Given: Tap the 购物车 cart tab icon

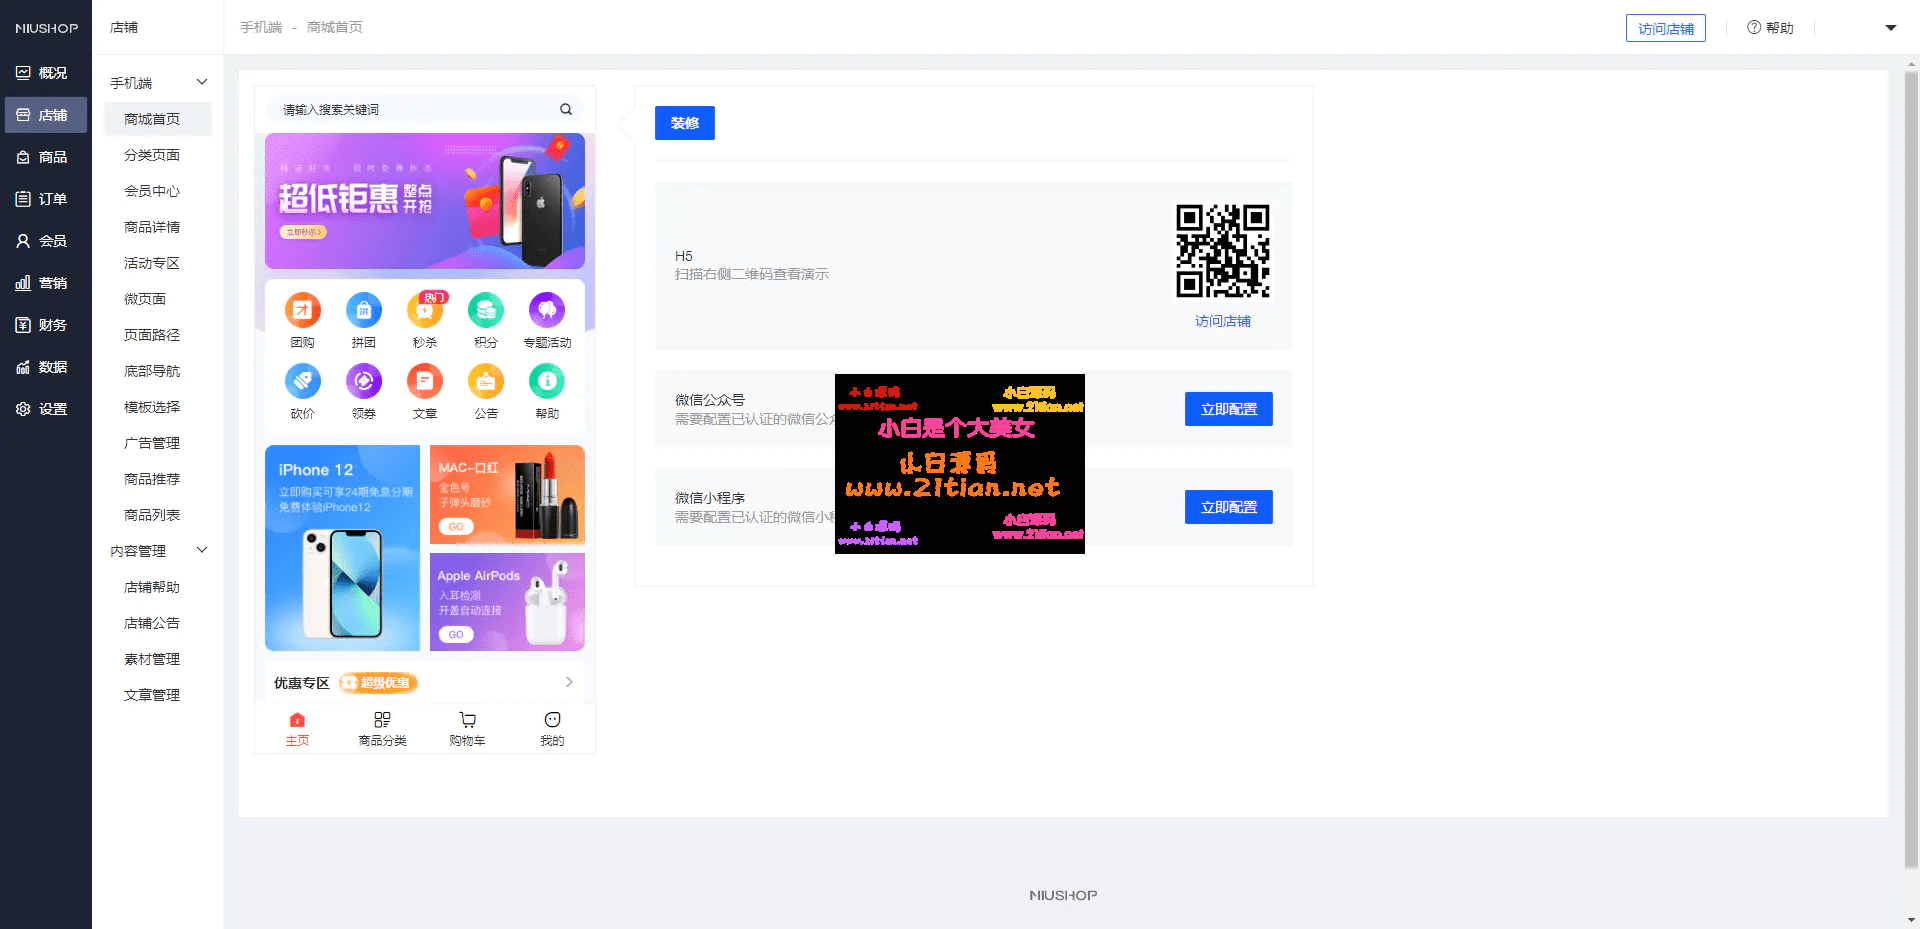Looking at the screenshot, I should (x=467, y=720).
